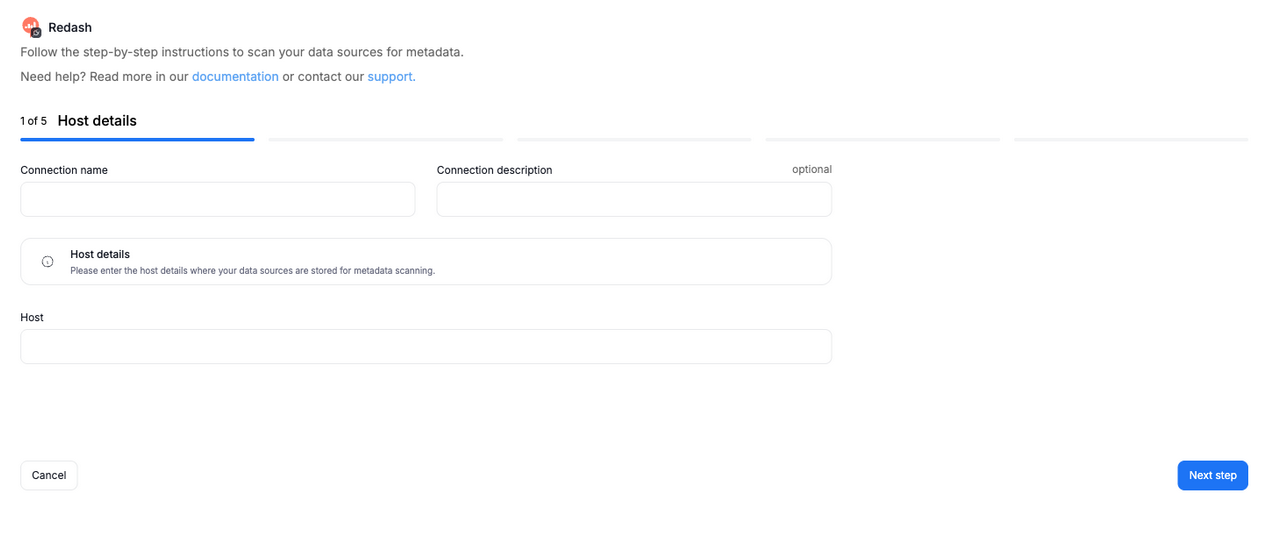Open the documentation link
1275x559 pixels.
tap(235, 77)
